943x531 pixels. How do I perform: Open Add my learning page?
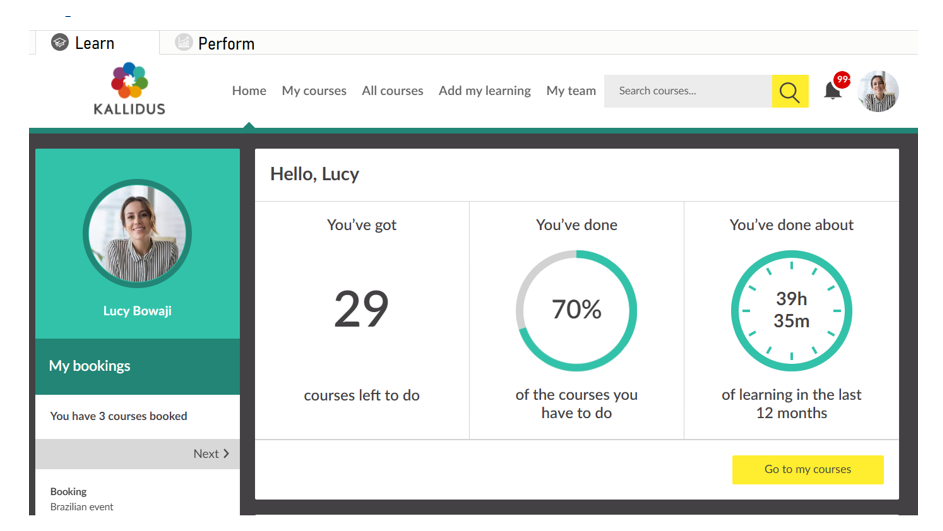pyautogui.click(x=484, y=91)
